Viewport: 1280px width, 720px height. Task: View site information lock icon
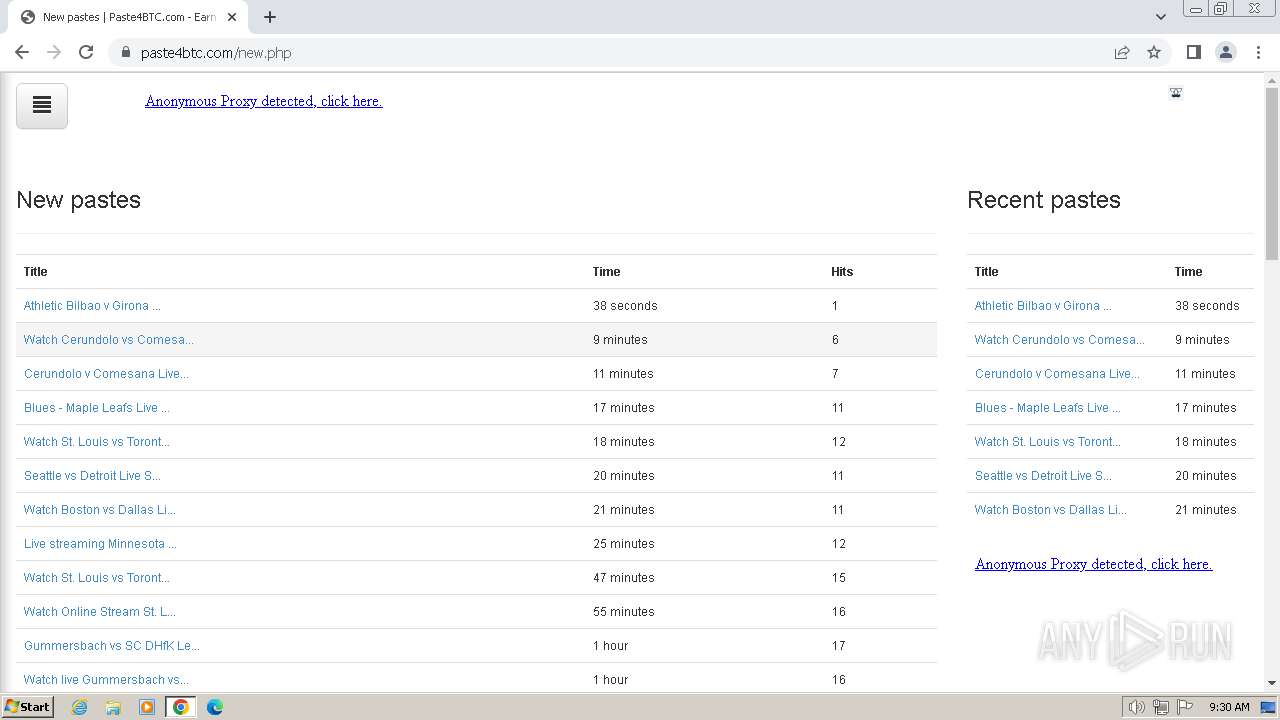pos(125,52)
